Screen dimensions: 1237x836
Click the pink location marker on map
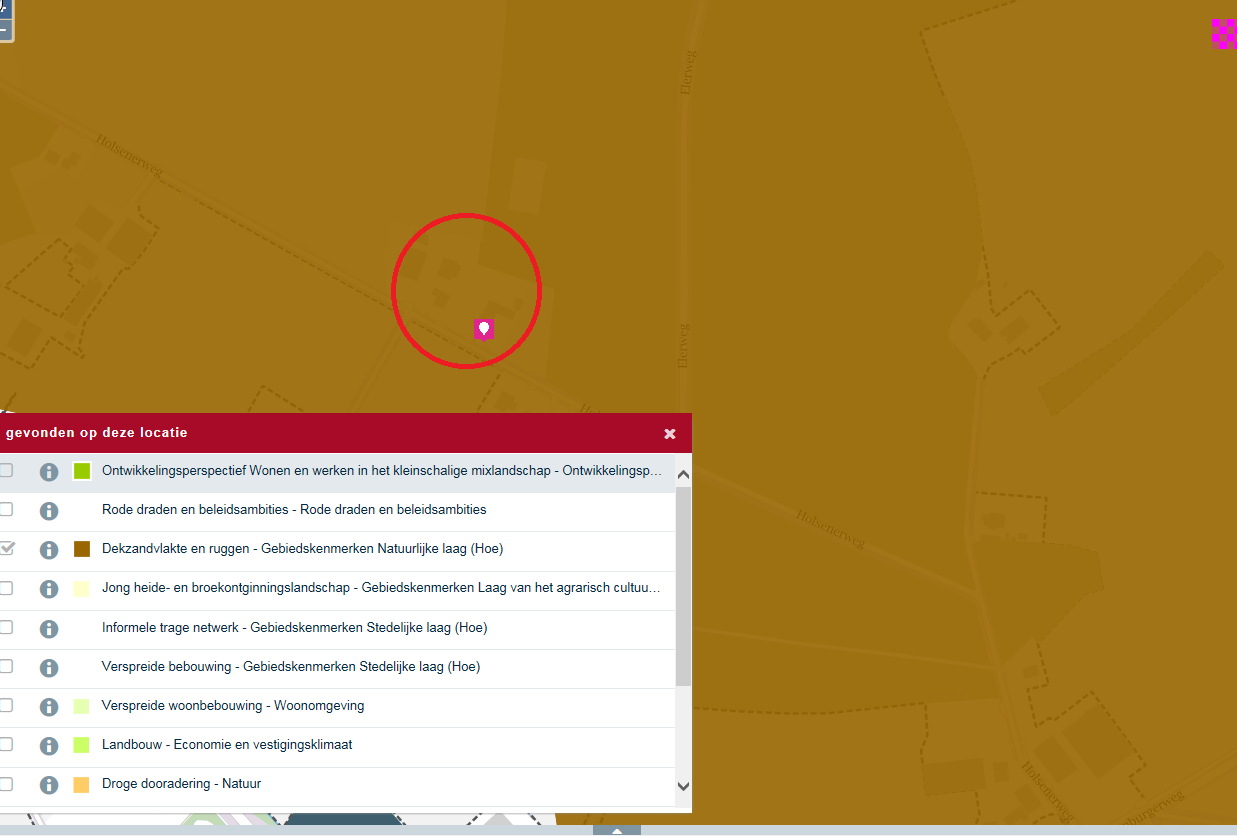click(x=484, y=329)
